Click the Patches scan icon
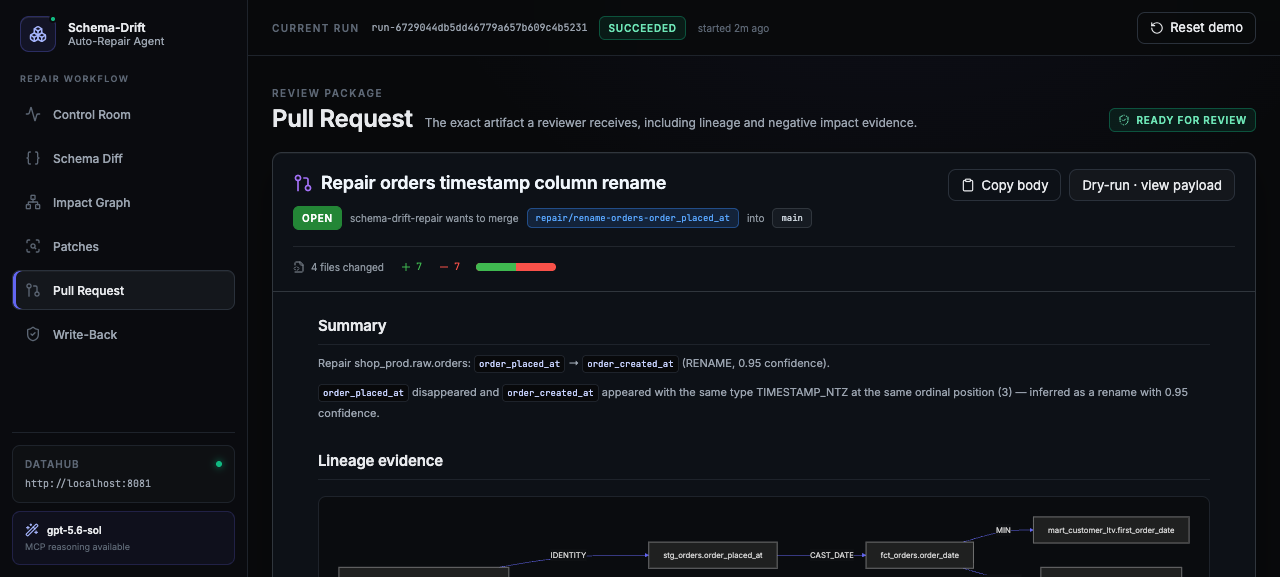Viewport: 1280px width, 577px height. tap(33, 247)
